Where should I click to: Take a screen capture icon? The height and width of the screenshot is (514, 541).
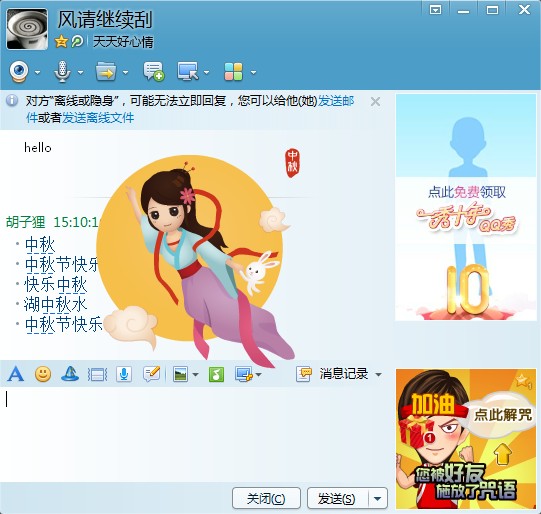[x=244, y=374]
